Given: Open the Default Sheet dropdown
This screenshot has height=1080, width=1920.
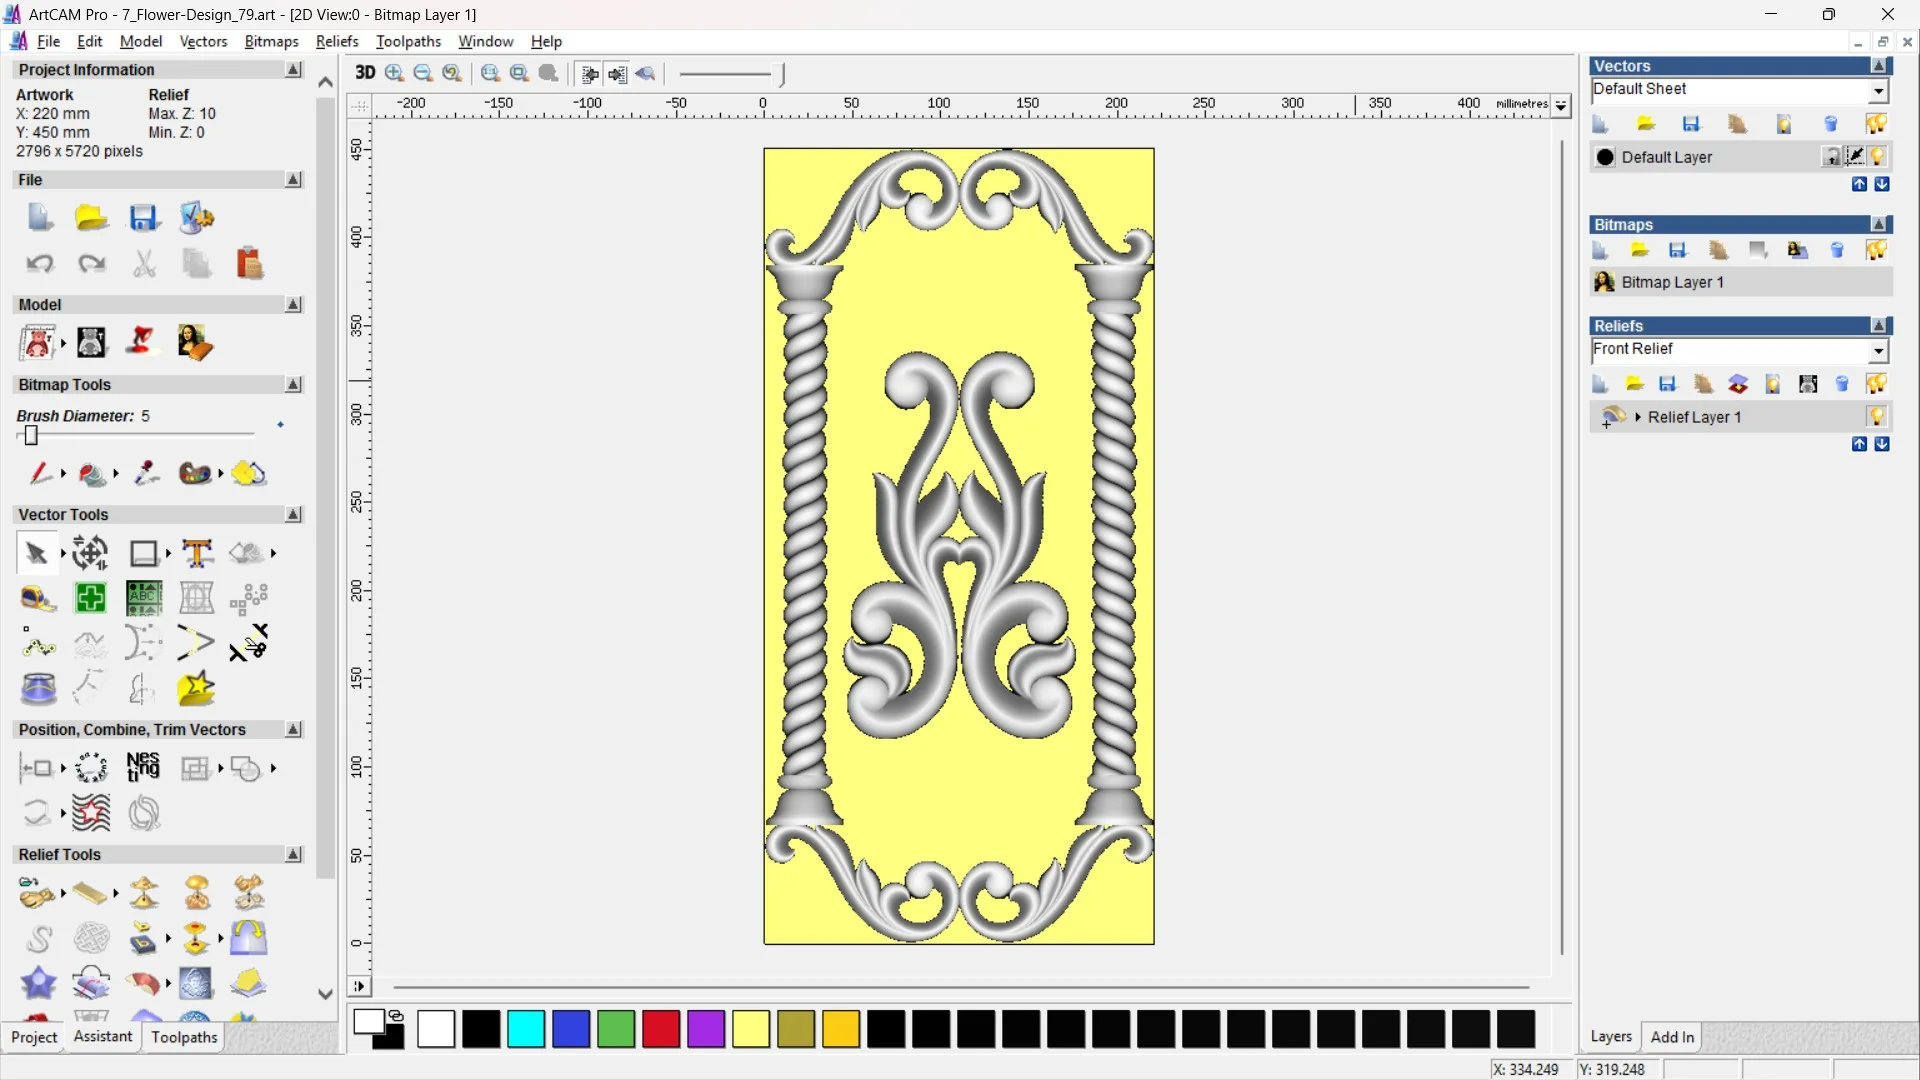Looking at the screenshot, I should tap(1879, 89).
